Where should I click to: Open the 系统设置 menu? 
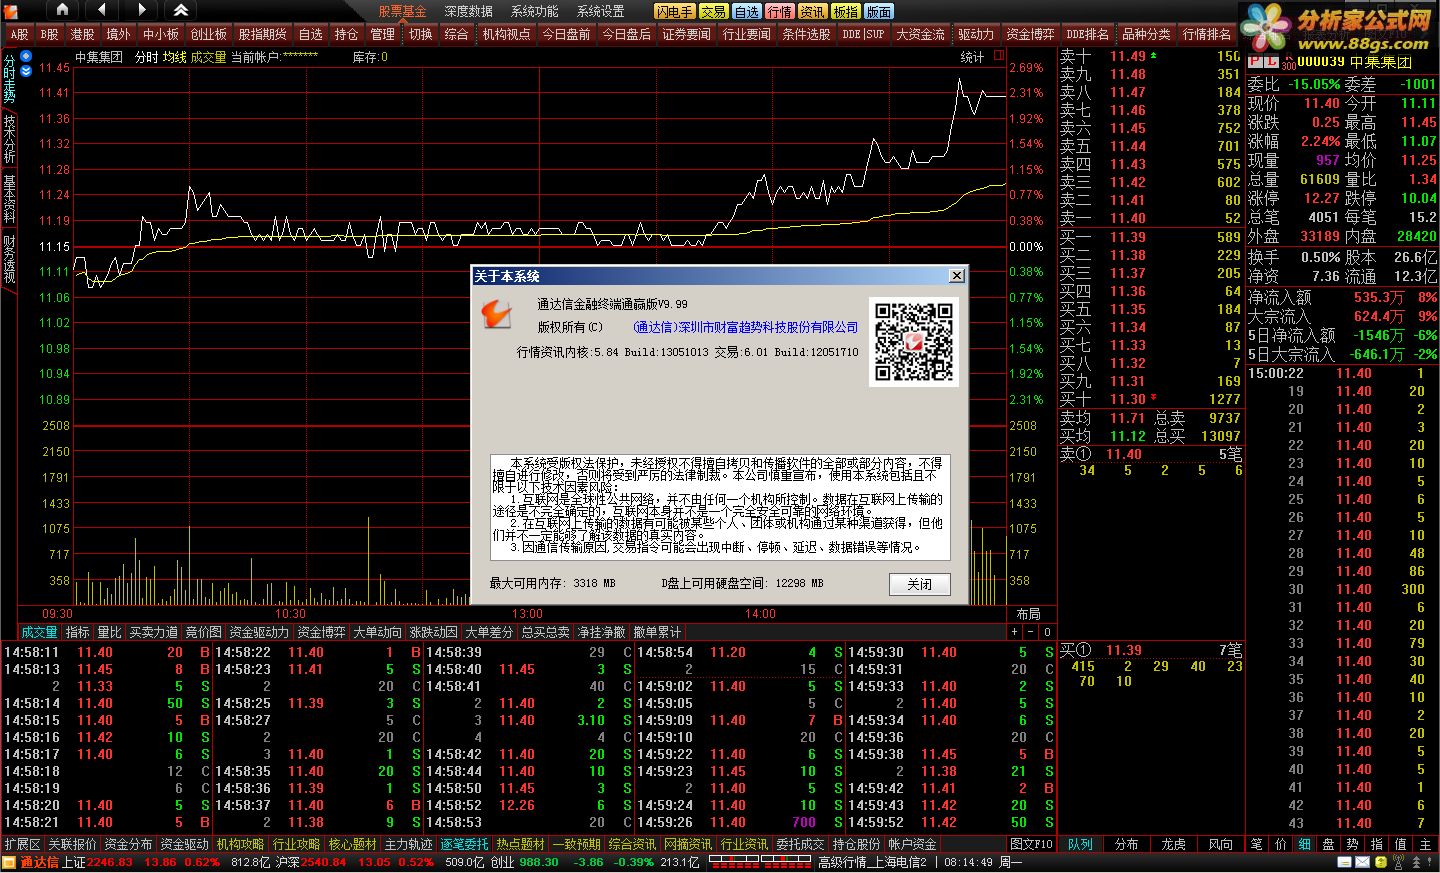coord(600,11)
